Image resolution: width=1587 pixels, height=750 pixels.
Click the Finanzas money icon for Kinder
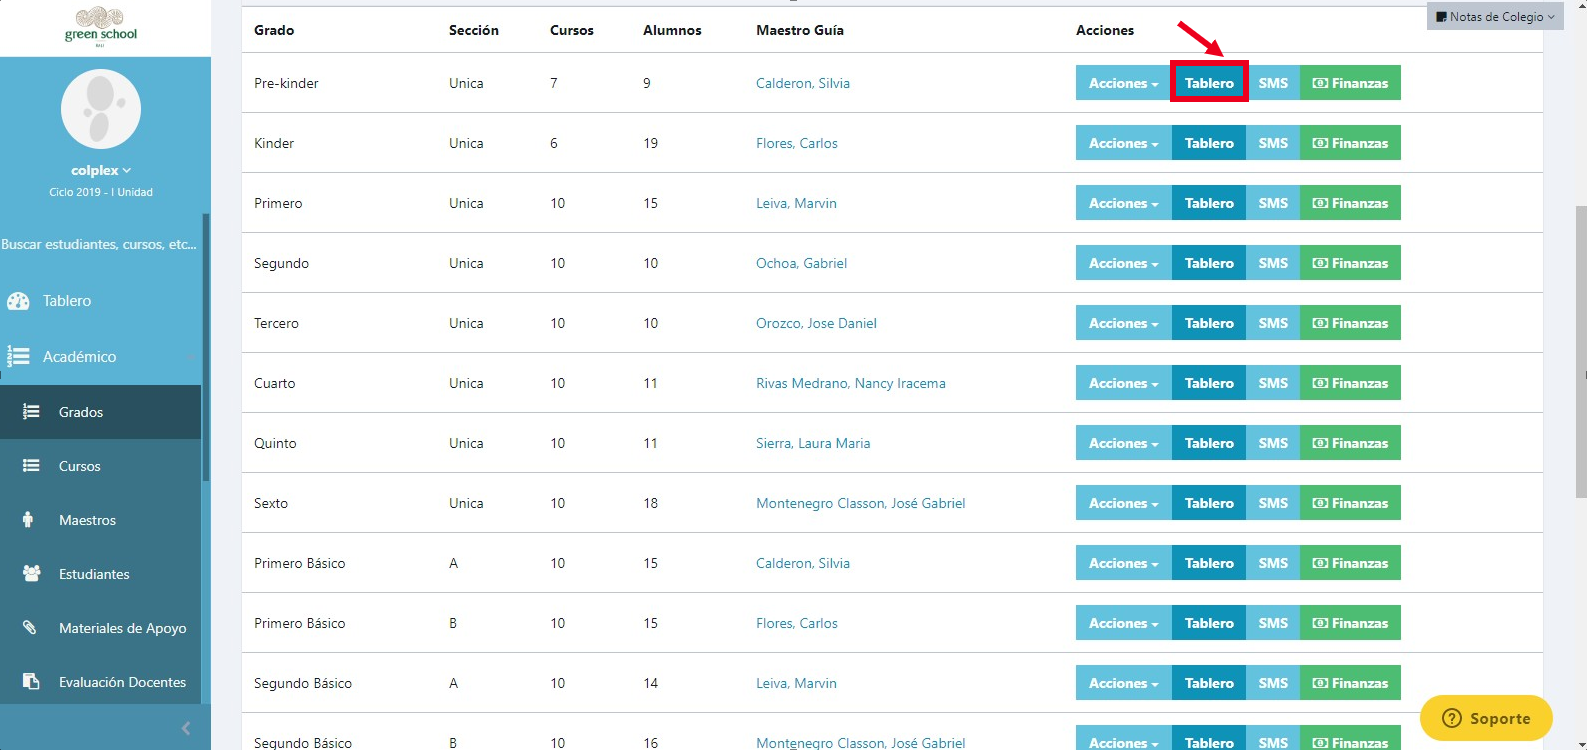coord(1320,143)
